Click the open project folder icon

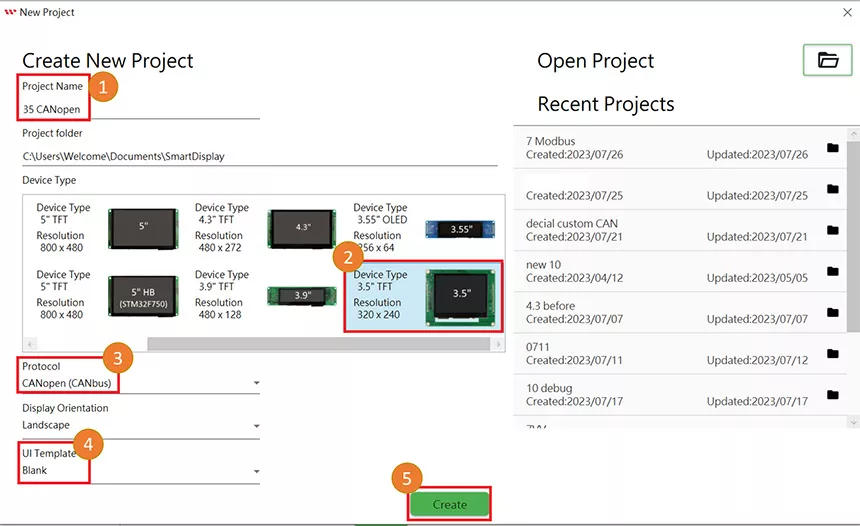coord(827,60)
